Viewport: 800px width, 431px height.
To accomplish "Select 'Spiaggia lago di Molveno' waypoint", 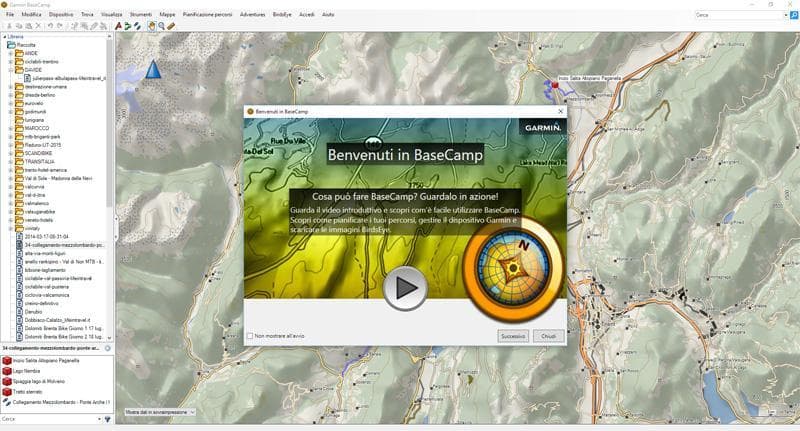I will 39,382.
